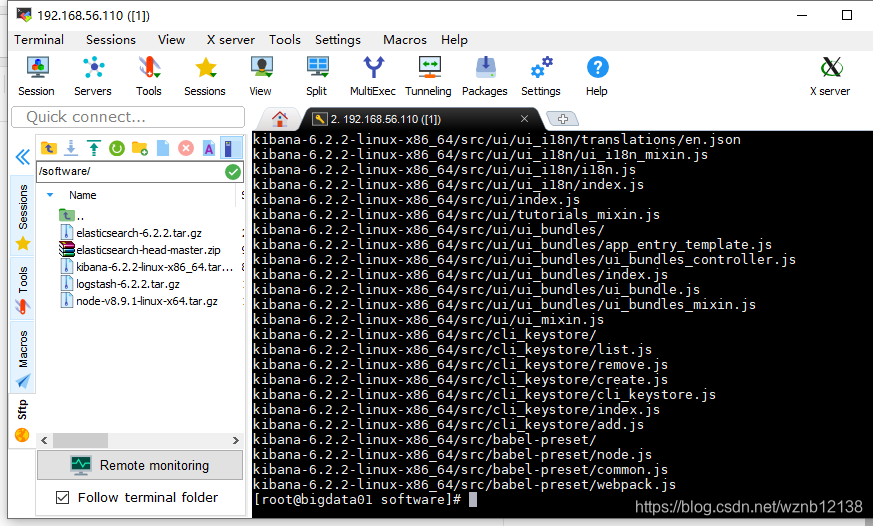Click the file list scroll right arrow
Image resolution: width=873 pixels, height=526 pixels.
pos(236,440)
